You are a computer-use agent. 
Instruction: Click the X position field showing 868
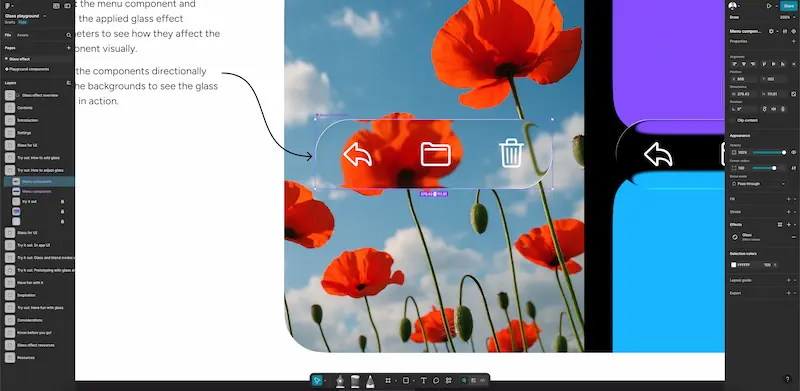click(744, 79)
